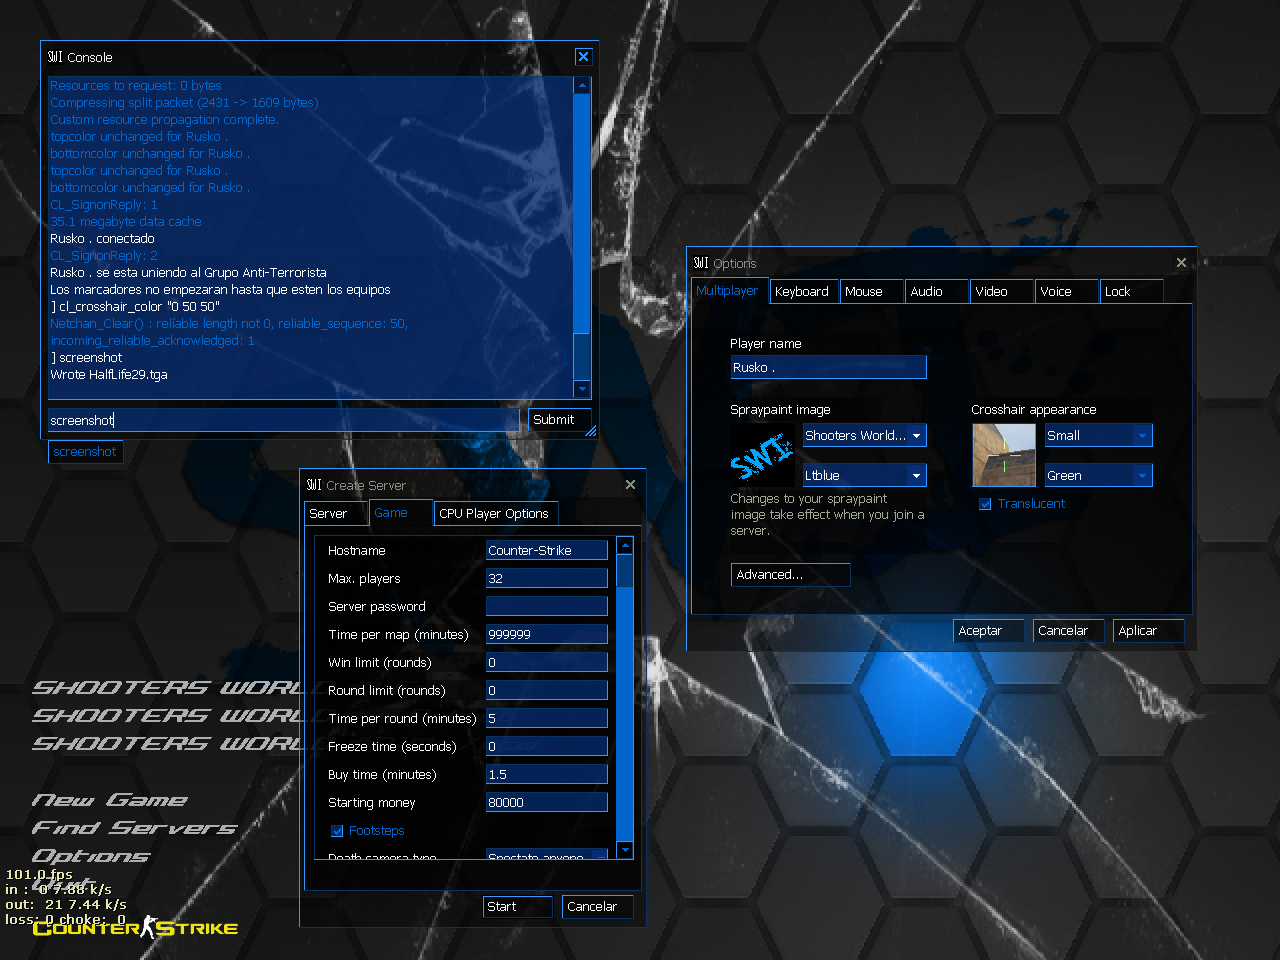Switch to the Lock tab
The width and height of the screenshot is (1280, 960).
click(x=1131, y=292)
